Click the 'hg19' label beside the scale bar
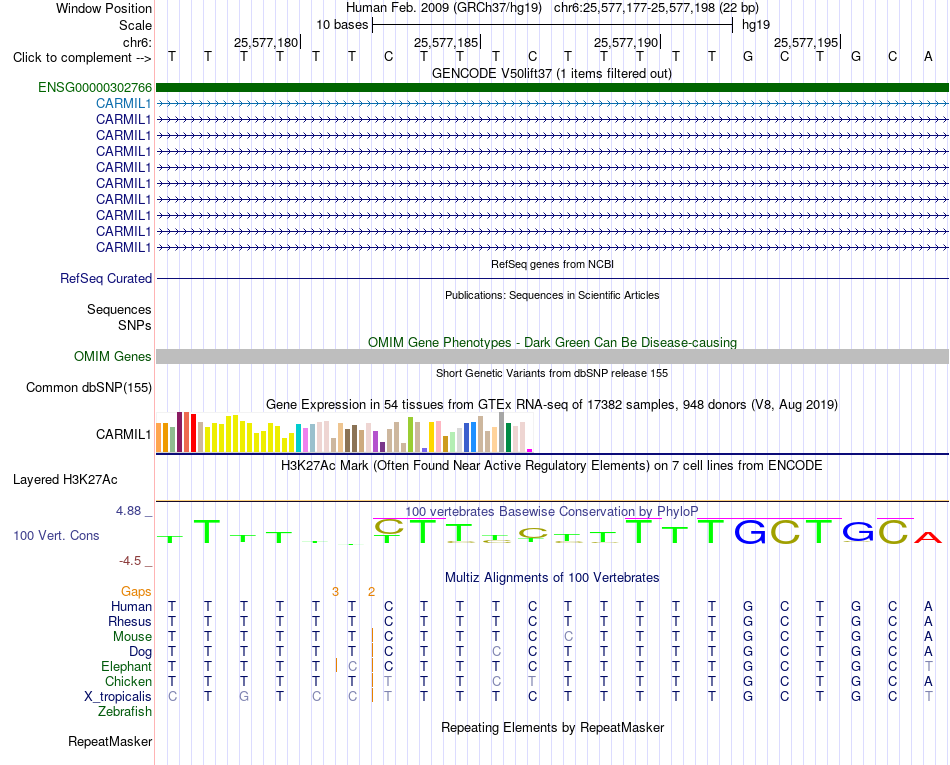 coord(756,25)
